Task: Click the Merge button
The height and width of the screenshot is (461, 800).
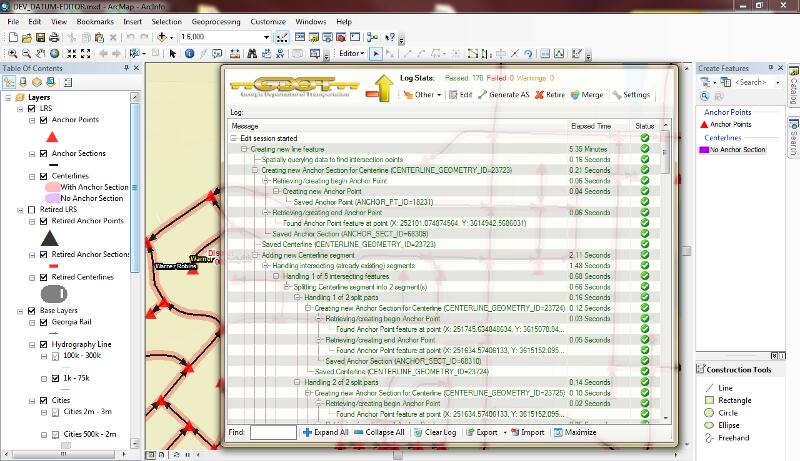Action: 587,95
